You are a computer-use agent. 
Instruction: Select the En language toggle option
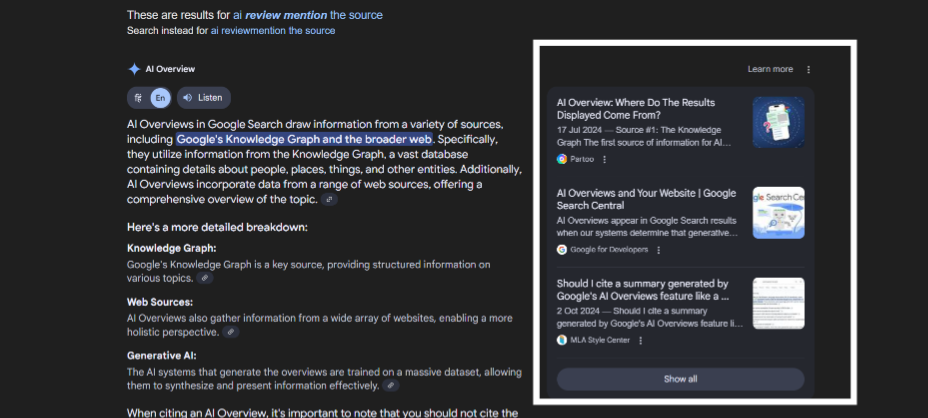pos(160,98)
